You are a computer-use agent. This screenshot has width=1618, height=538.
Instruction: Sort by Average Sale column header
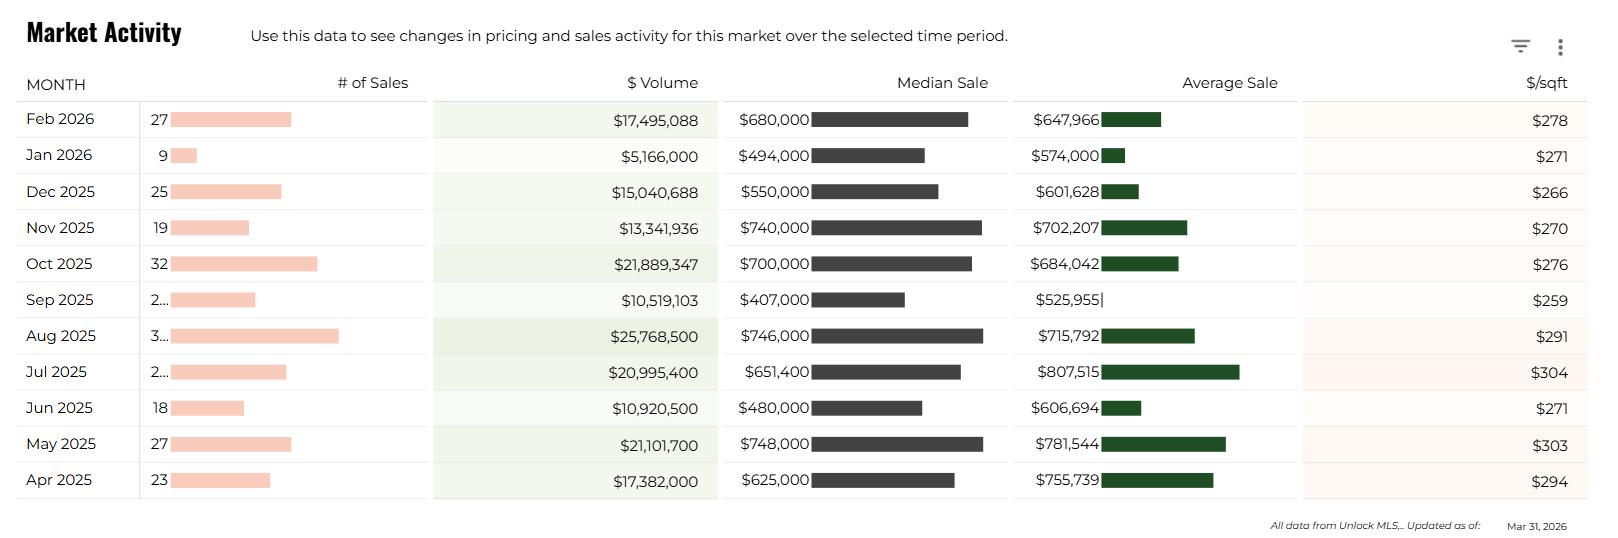click(1229, 83)
